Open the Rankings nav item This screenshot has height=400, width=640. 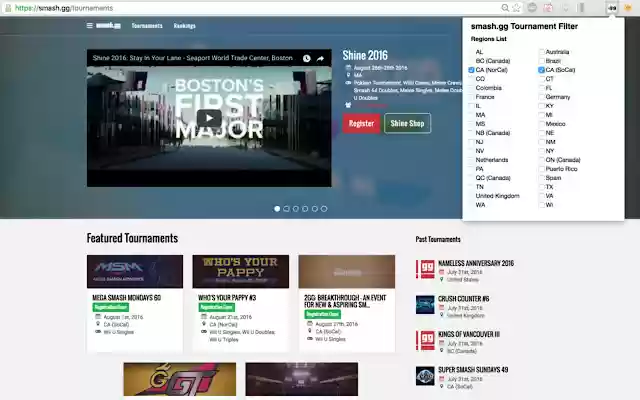click(x=184, y=26)
